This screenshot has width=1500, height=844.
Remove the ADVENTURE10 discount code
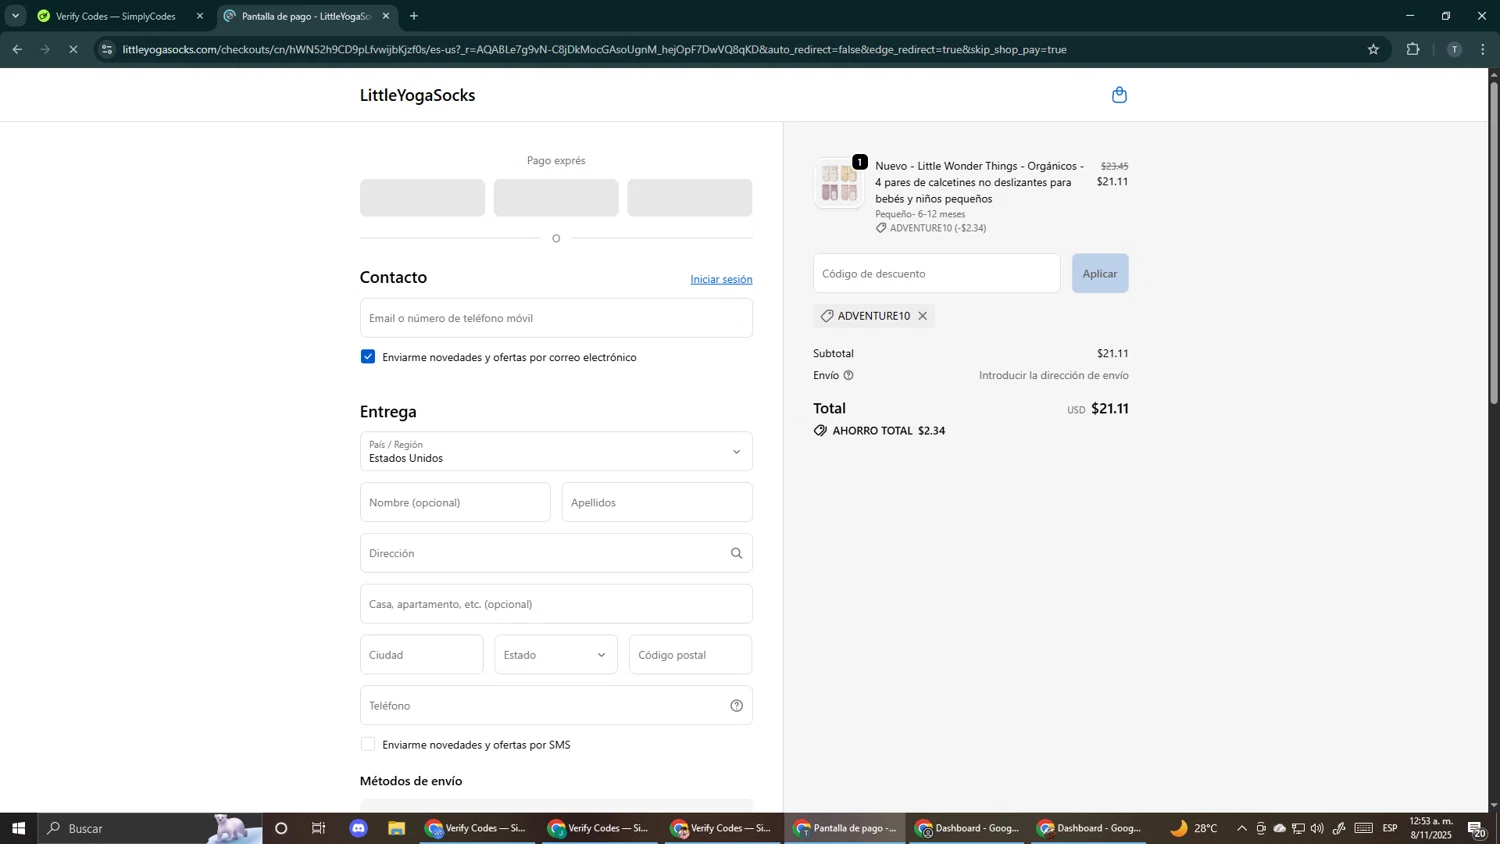point(922,316)
